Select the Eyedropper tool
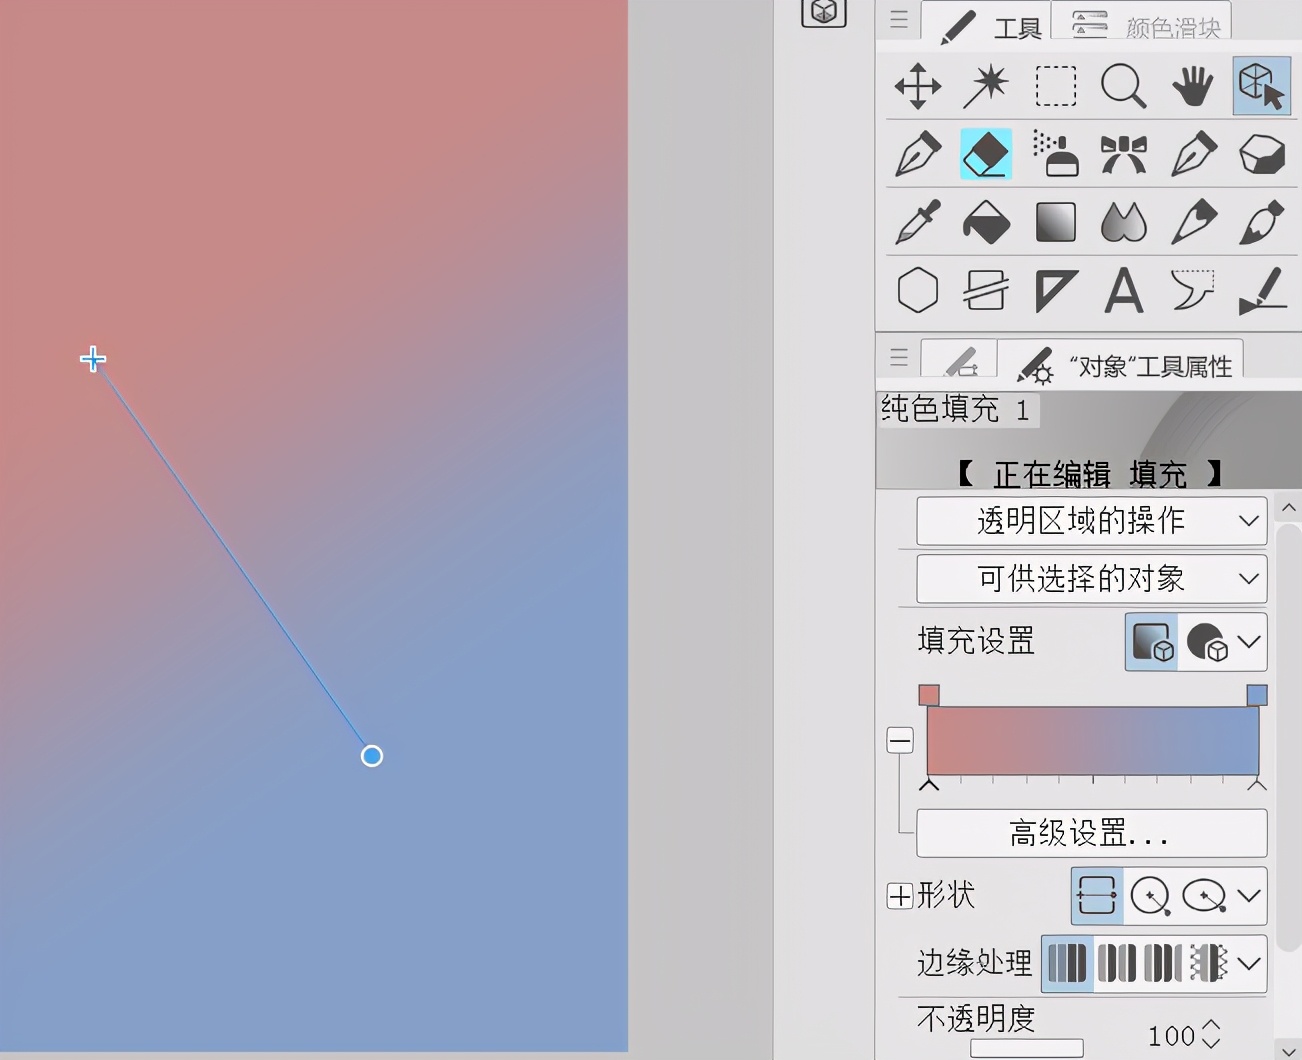Image resolution: width=1302 pixels, height=1060 pixels. click(x=918, y=222)
